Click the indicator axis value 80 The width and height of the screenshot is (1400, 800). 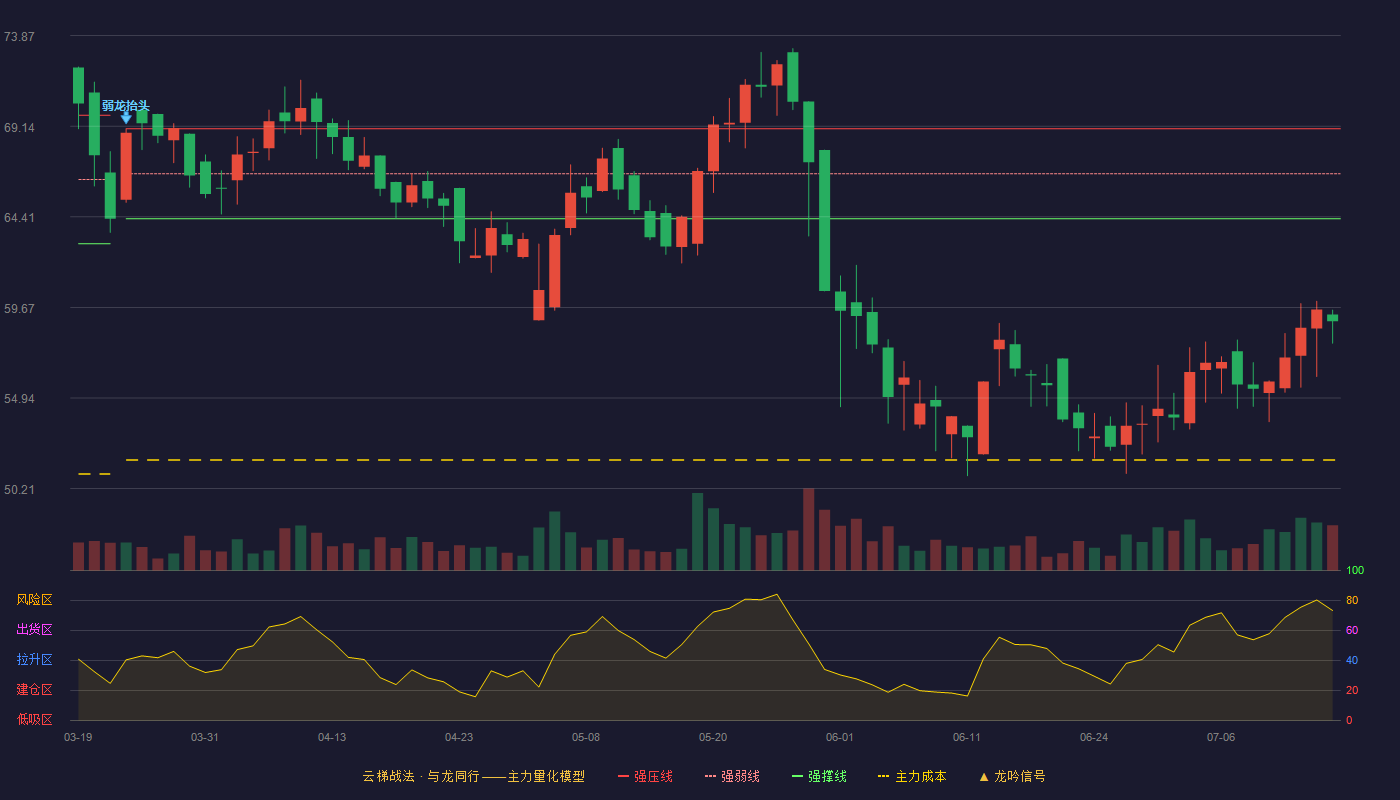(1352, 600)
